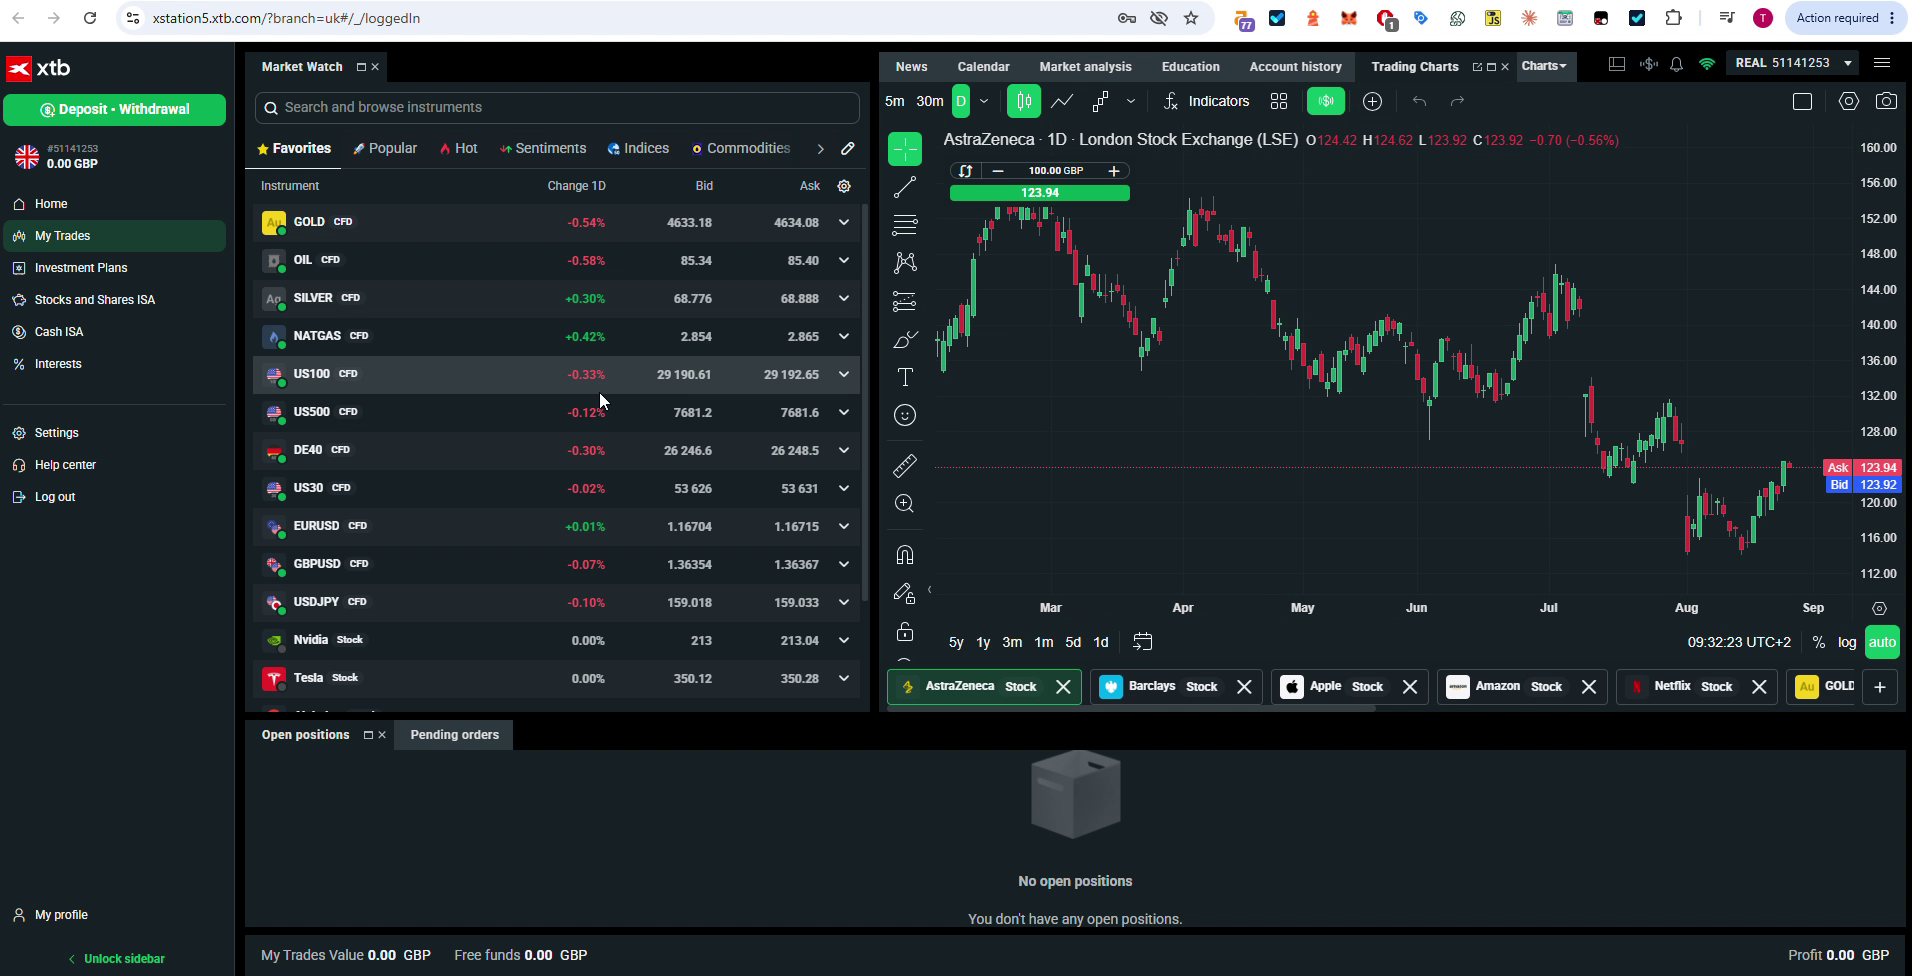This screenshot has width=1912, height=976.
Task: Open the Calendar tab
Action: [x=983, y=67]
